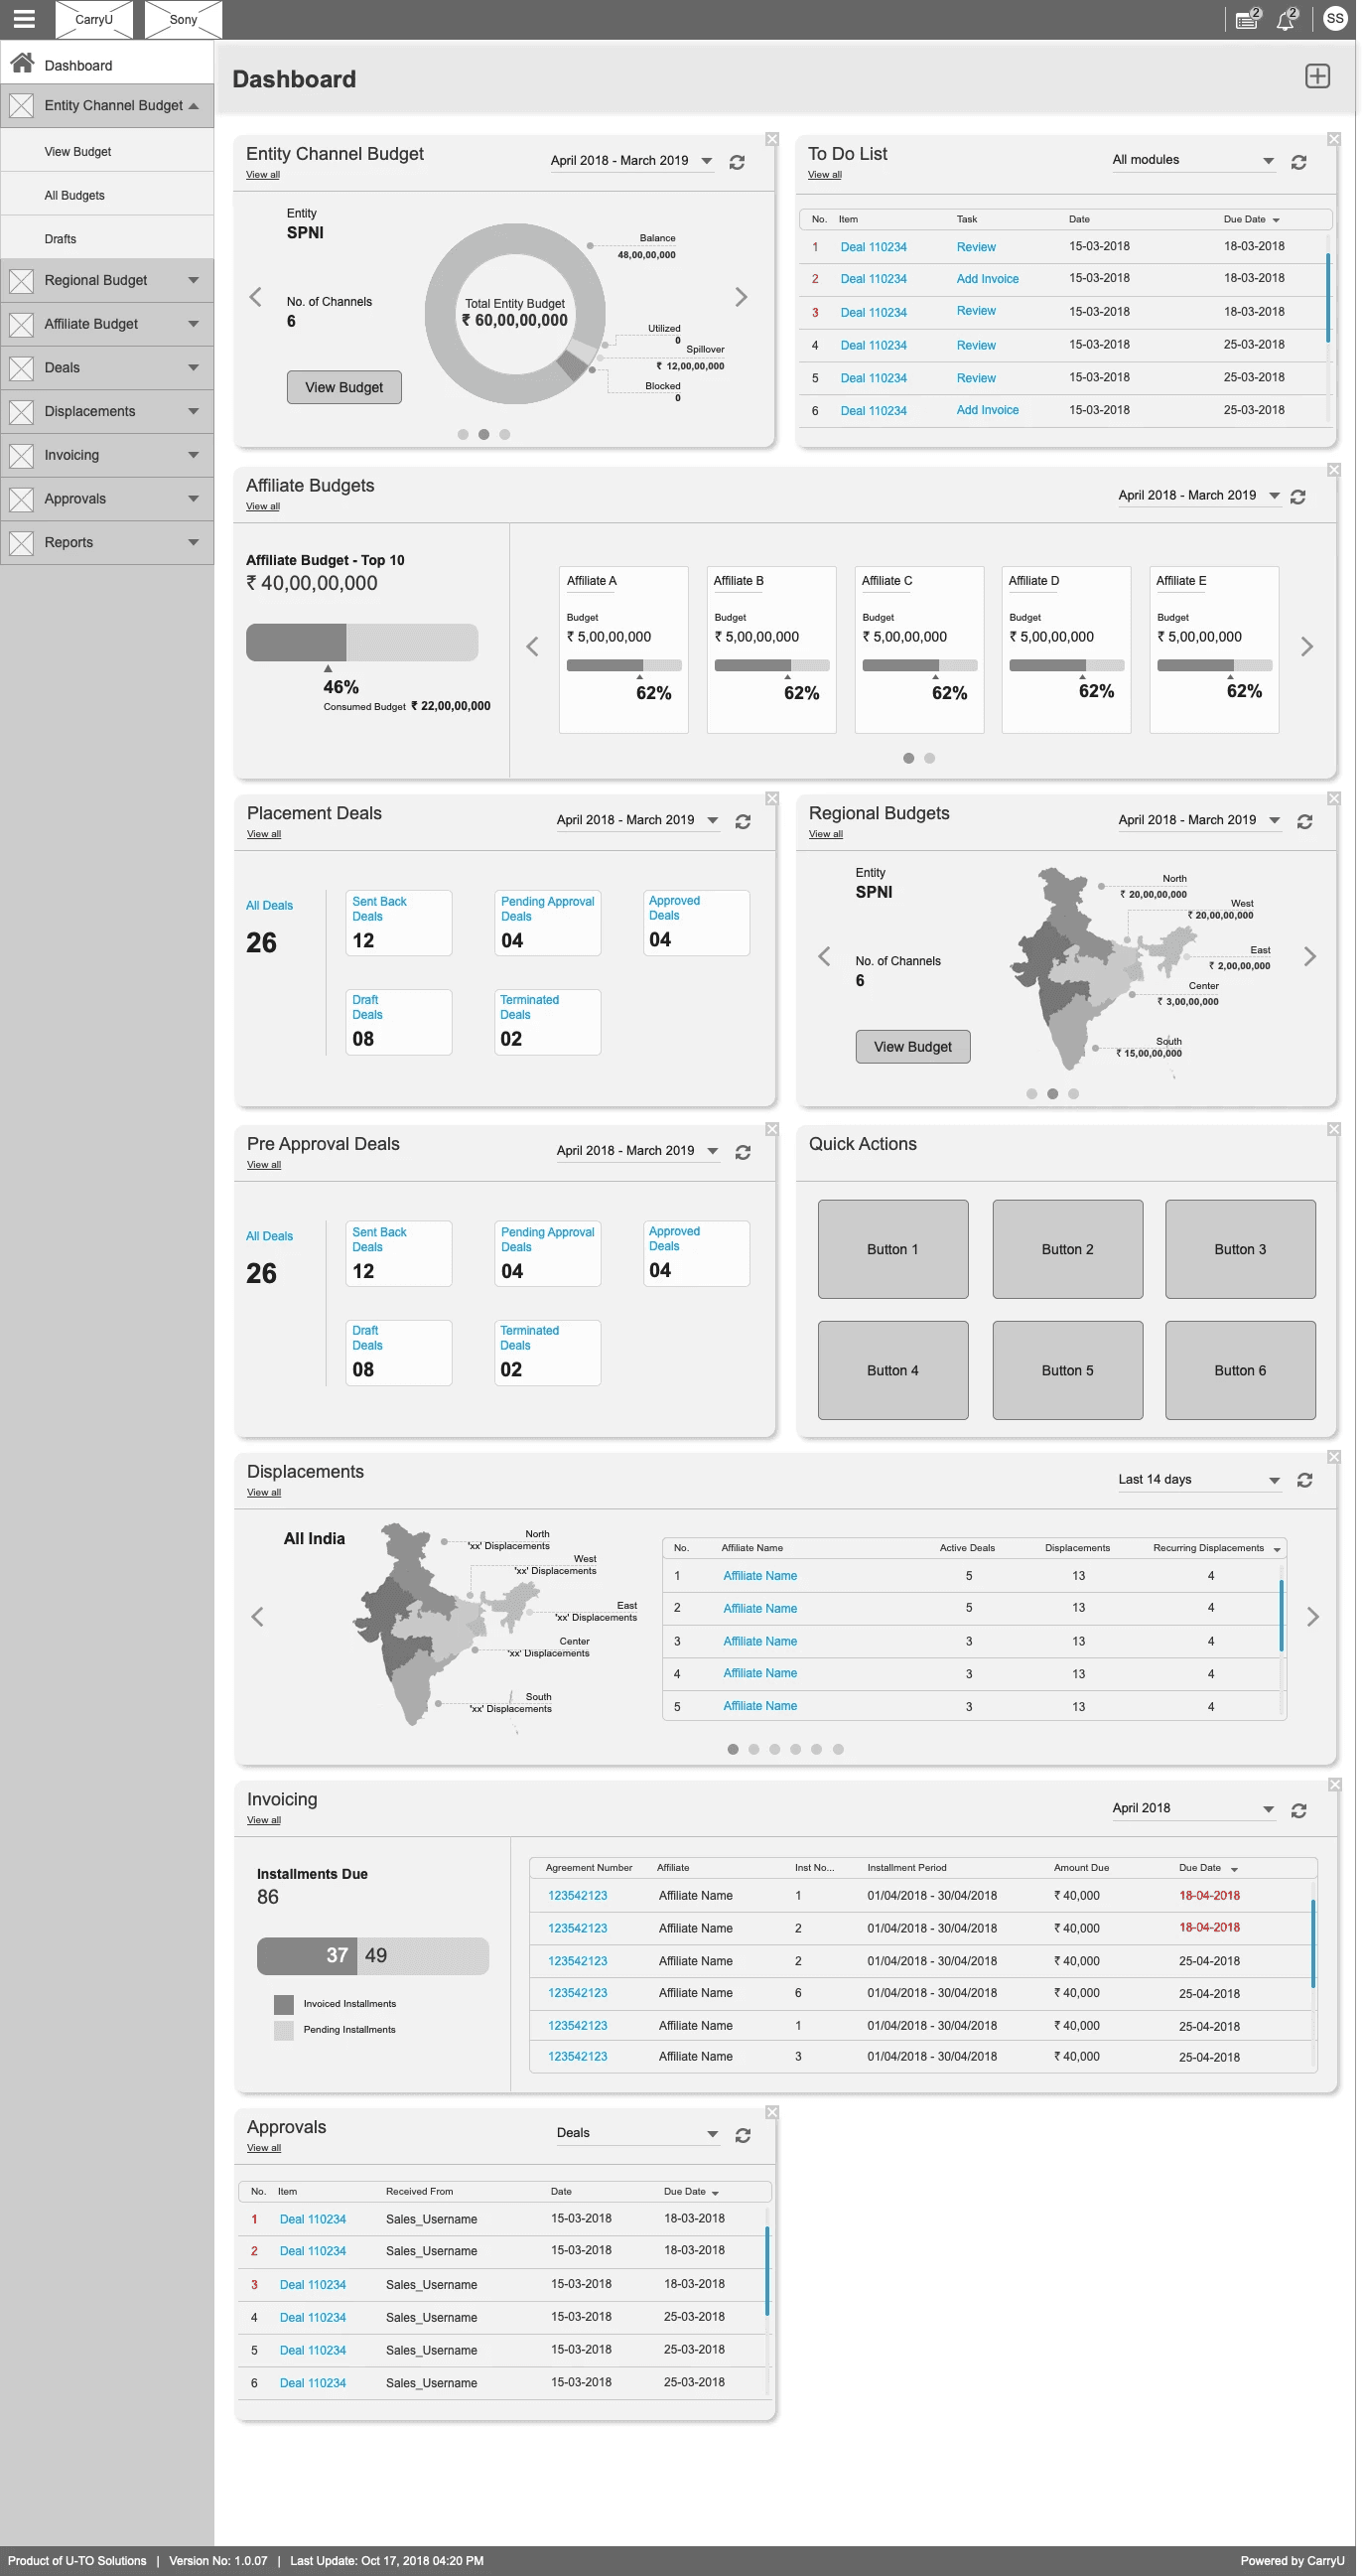Viewport: 1363px width, 2576px height.
Task: Expand Regional Budget in the sidebar
Action: [x=107, y=281]
